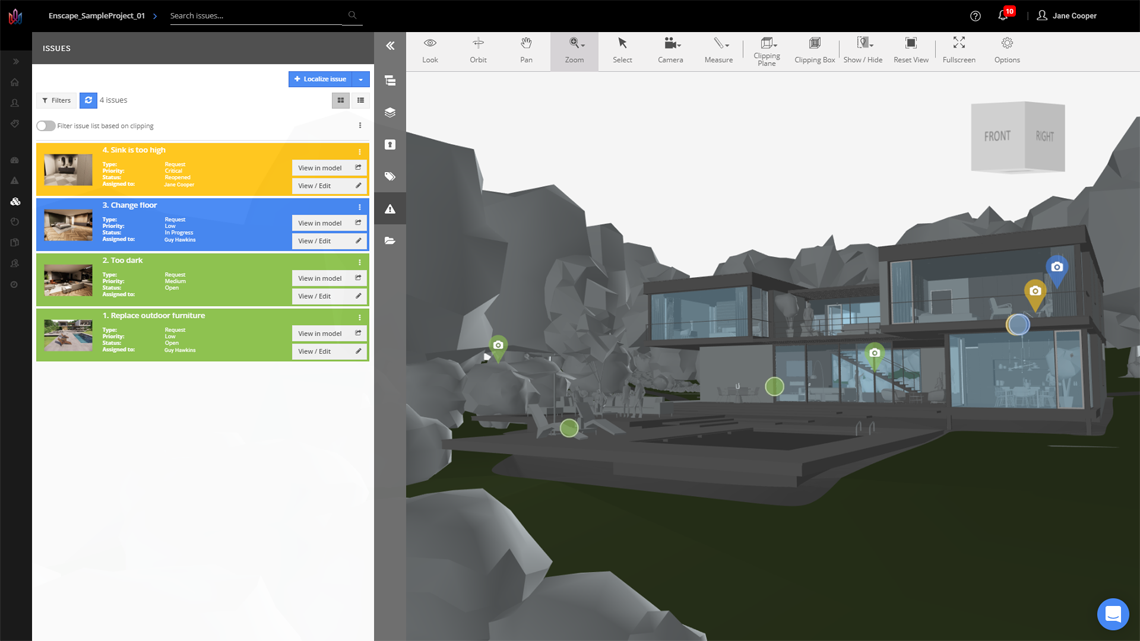Click the Localize issue button
The image size is (1140, 641).
pos(321,79)
